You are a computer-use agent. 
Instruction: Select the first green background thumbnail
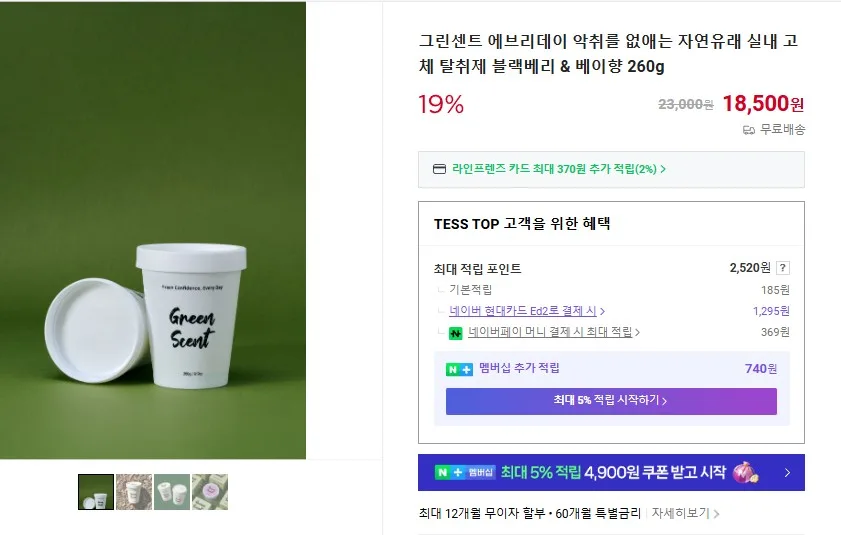click(96, 492)
